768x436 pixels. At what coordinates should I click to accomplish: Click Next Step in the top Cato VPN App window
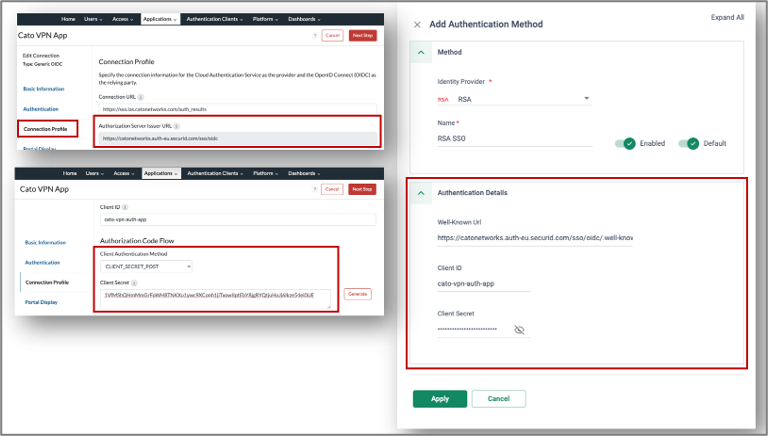click(362, 36)
